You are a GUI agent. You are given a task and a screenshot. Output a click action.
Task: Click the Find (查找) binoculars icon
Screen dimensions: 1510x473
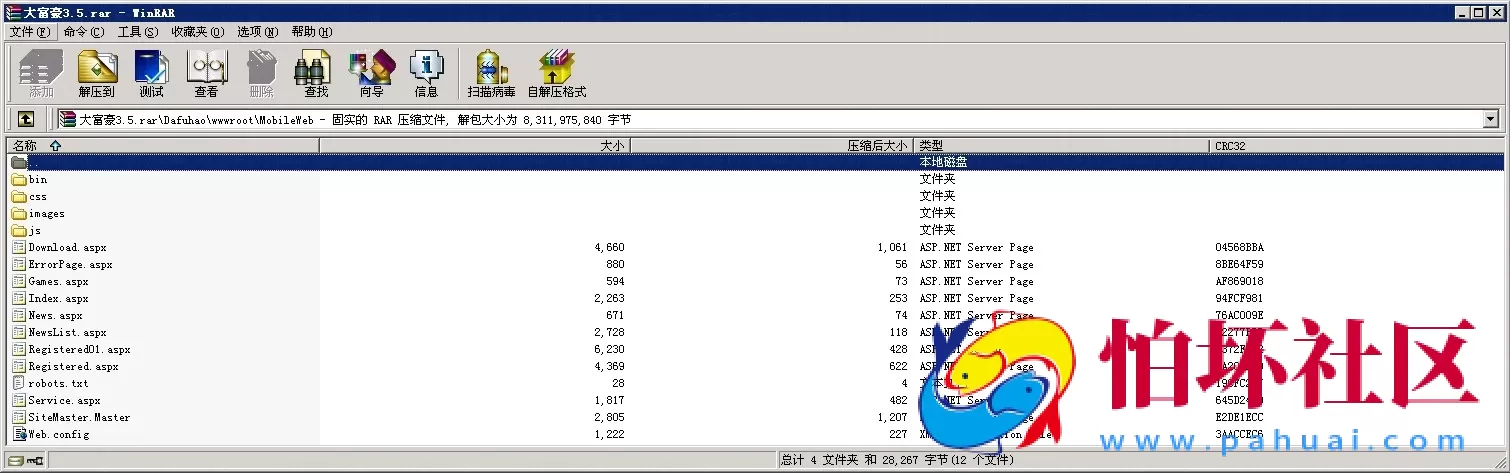click(316, 73)
